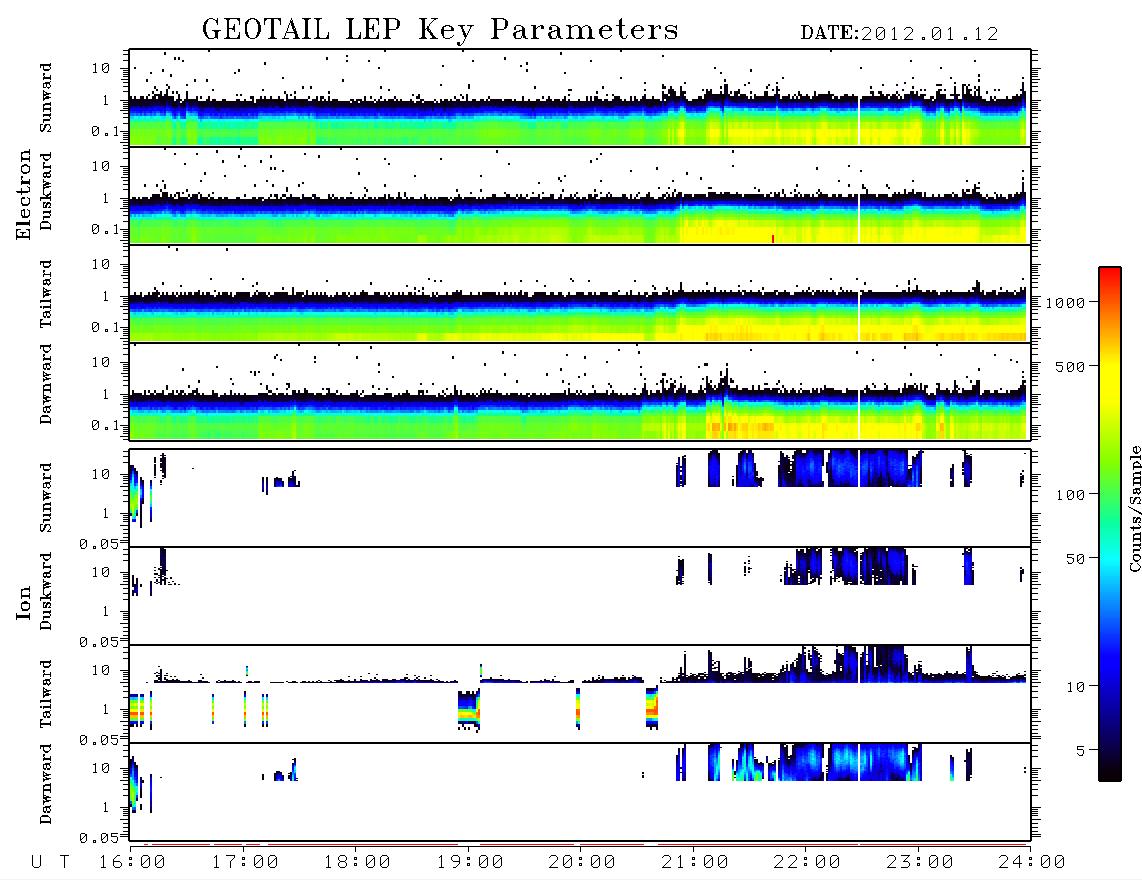This screenshot has width=1142, height=880.
Task: Click the 18:00 time axis label
Action: [357, 862]
